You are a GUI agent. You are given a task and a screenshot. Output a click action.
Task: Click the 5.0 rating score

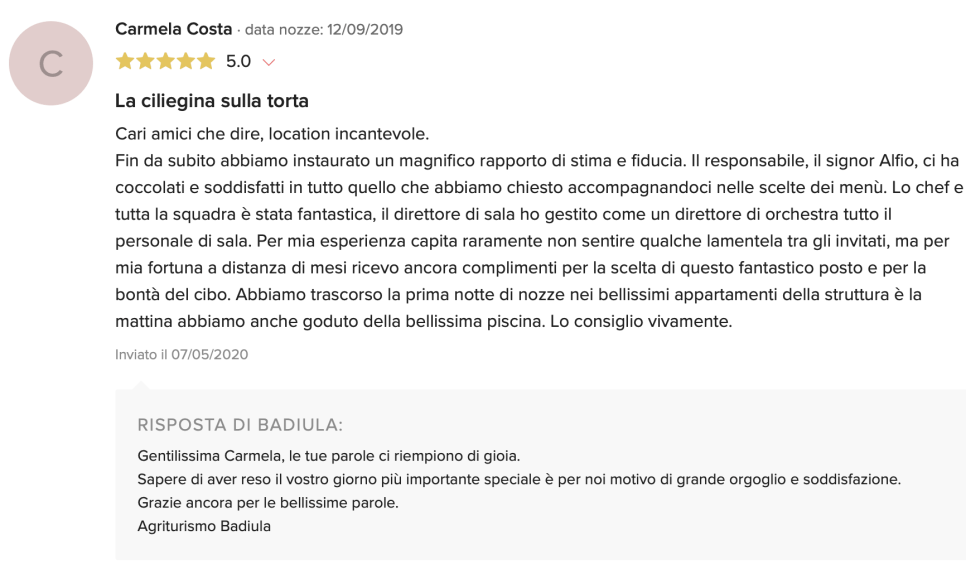pos(238,62)
